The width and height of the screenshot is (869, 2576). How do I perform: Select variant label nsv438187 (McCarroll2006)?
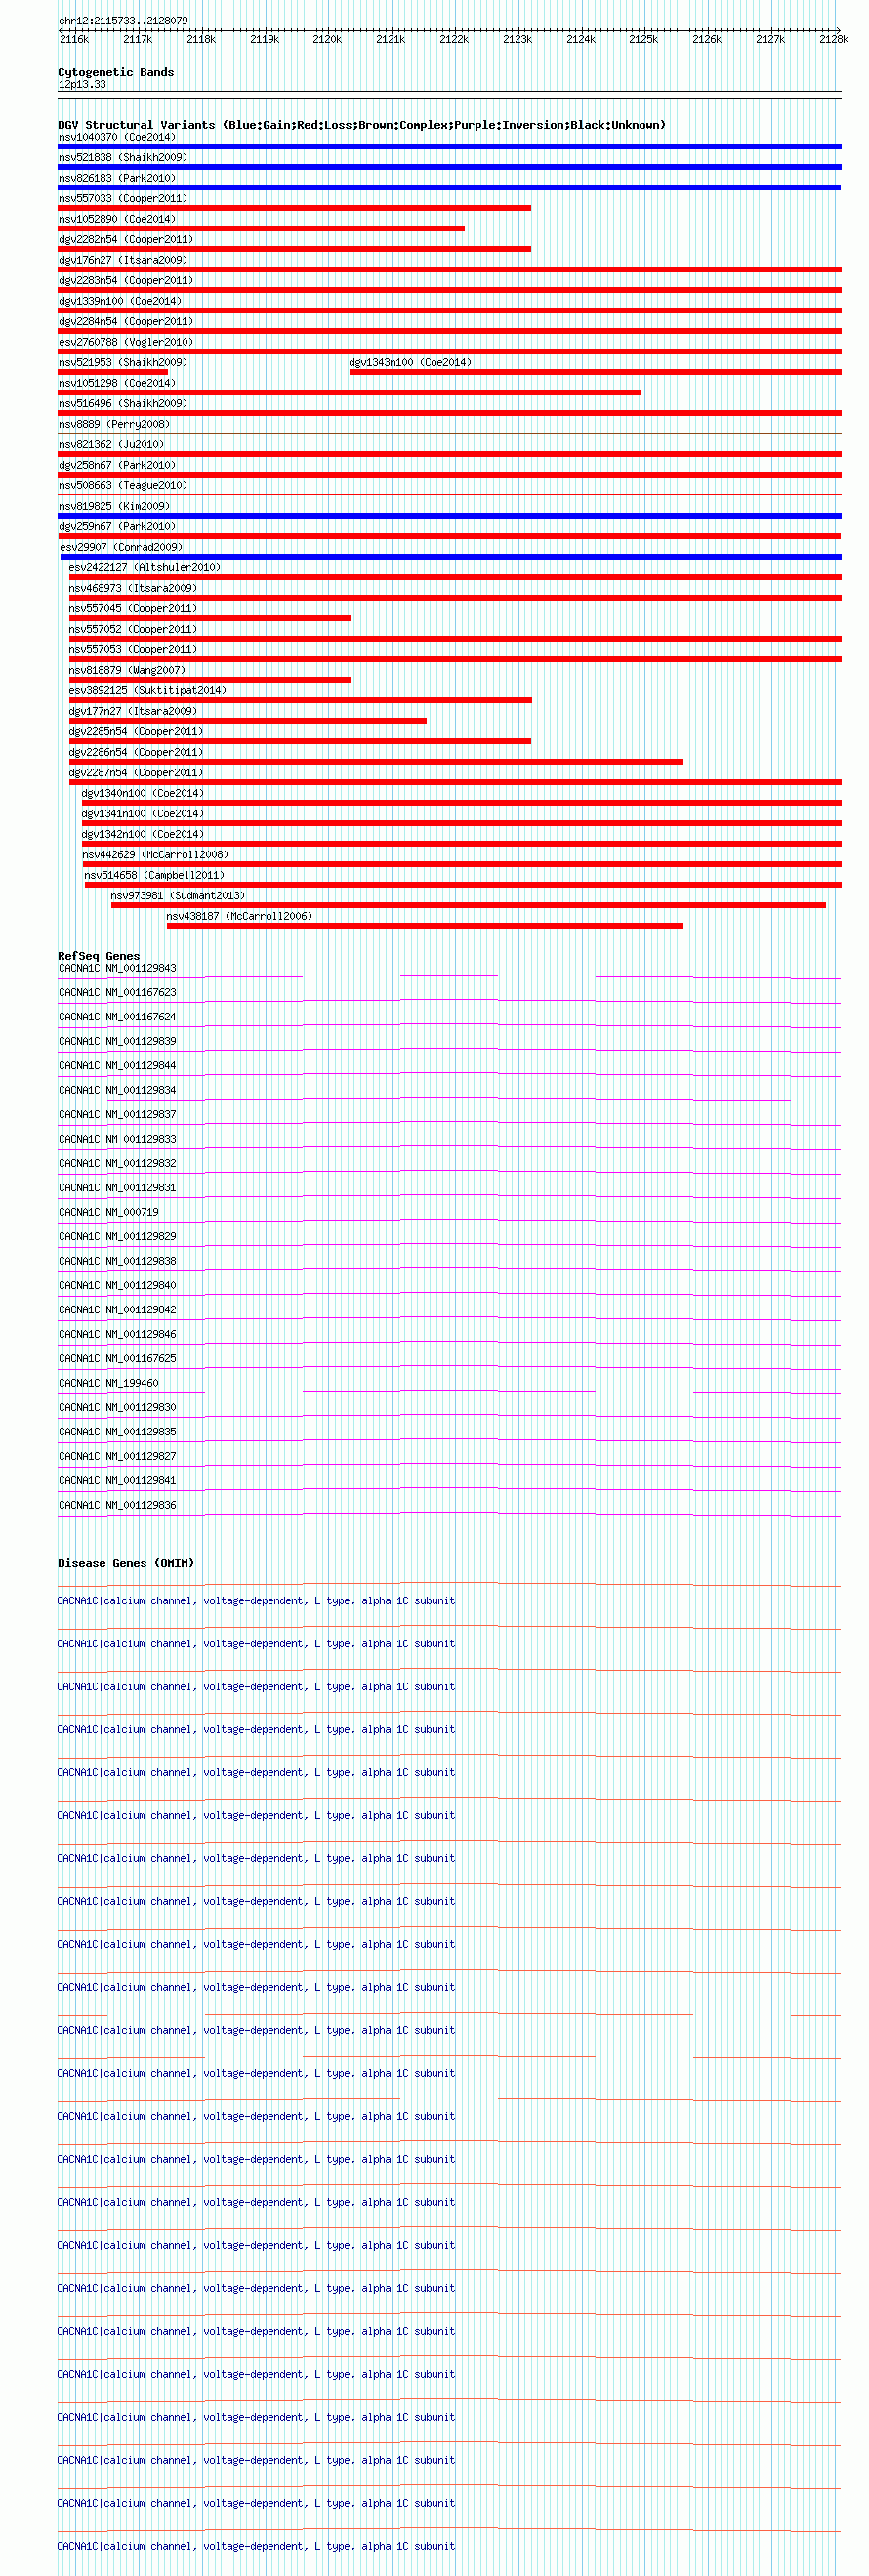tap(240, 916)
